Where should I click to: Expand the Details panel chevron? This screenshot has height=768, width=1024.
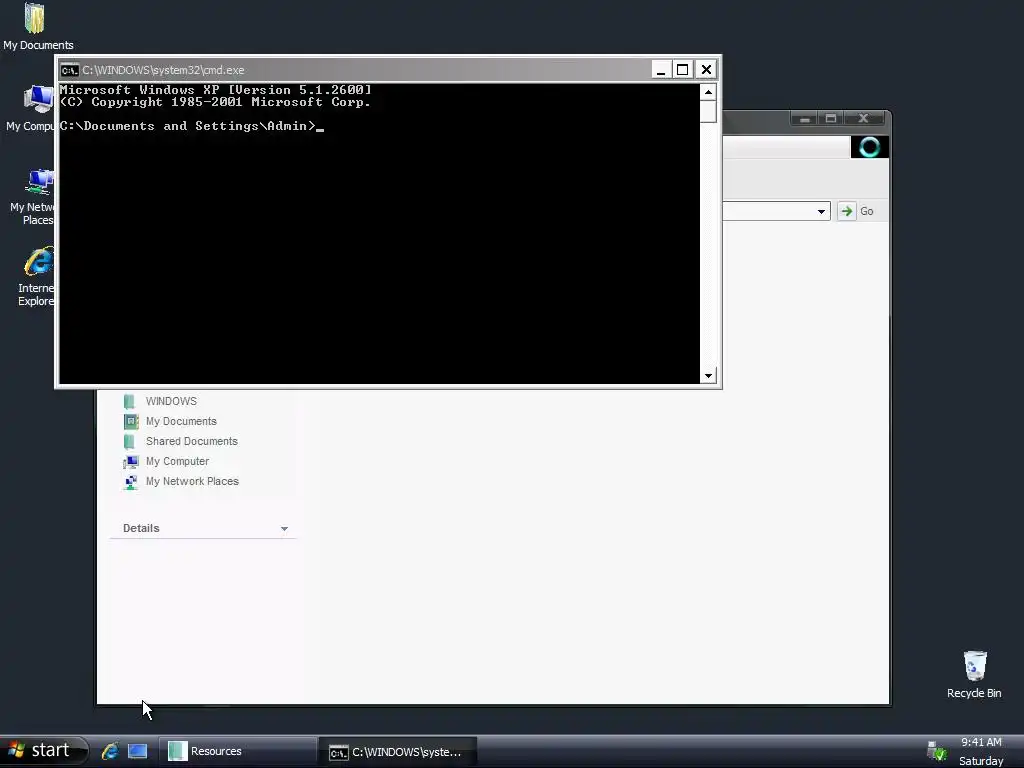[284, 528]
